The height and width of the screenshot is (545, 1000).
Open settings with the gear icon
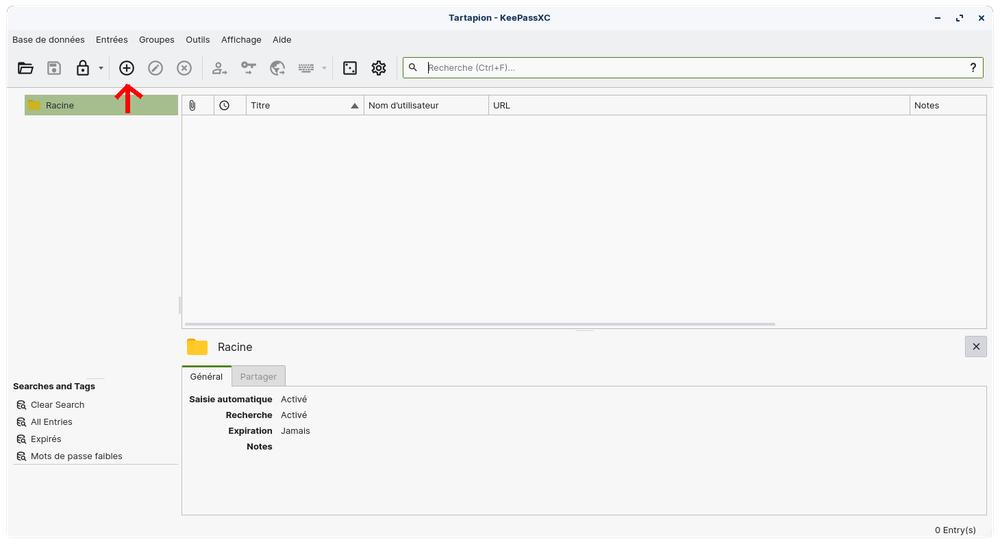pos(379,68)
